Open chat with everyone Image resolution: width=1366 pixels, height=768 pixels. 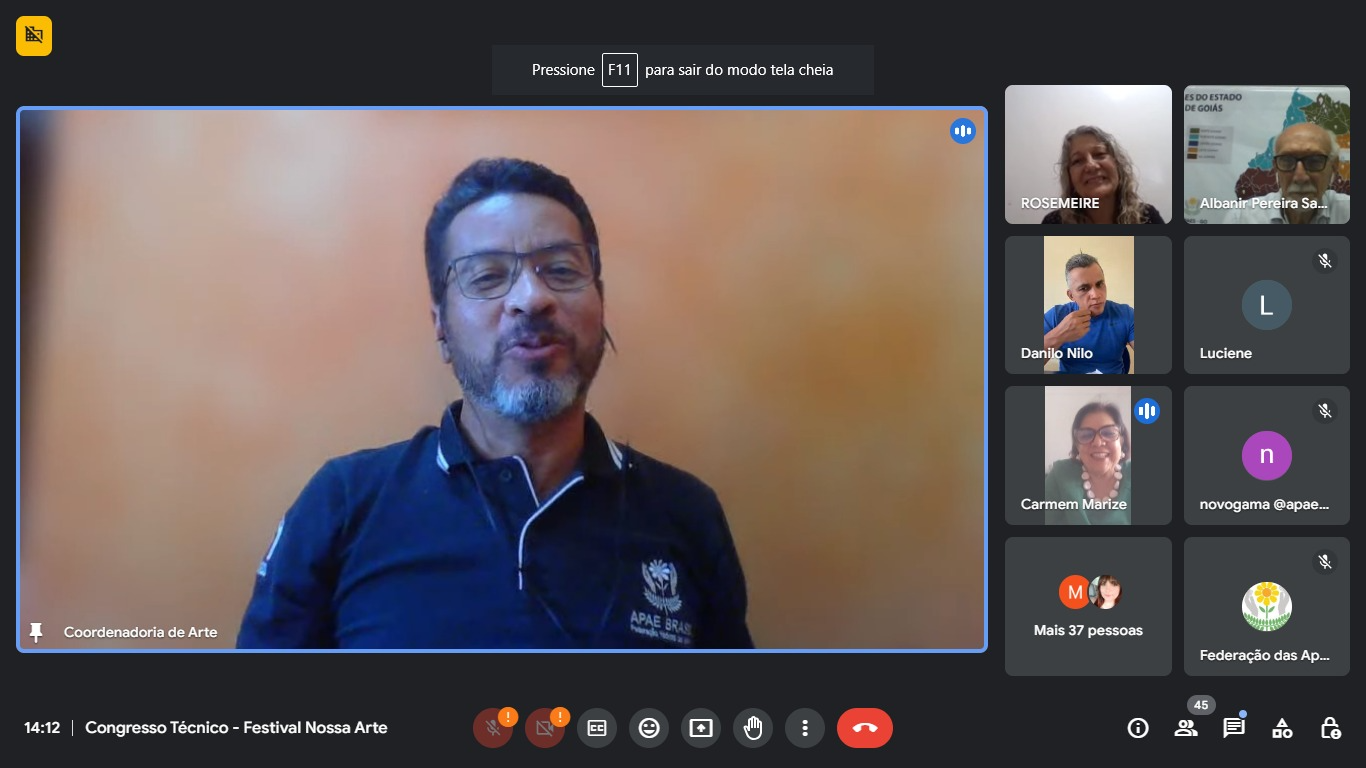(1234, 728)
